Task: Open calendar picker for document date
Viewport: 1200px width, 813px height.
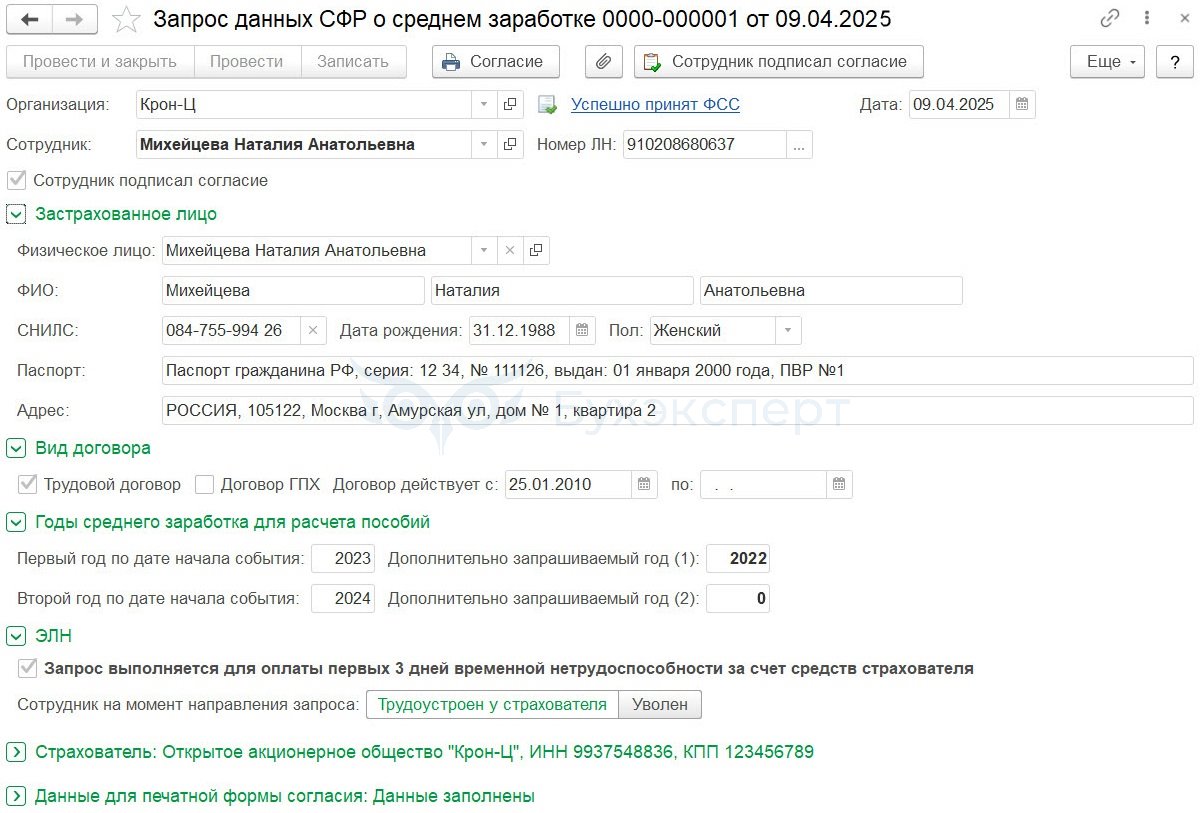Action: pos(1021,105)
